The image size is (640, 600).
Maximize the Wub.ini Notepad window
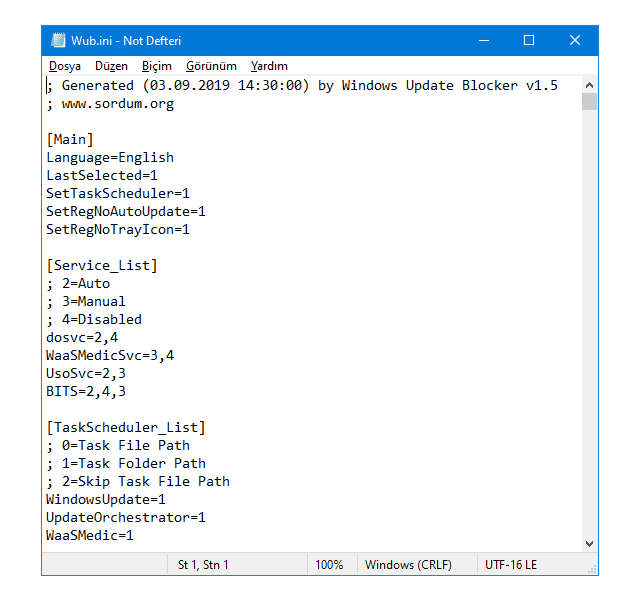pos(529,40)
